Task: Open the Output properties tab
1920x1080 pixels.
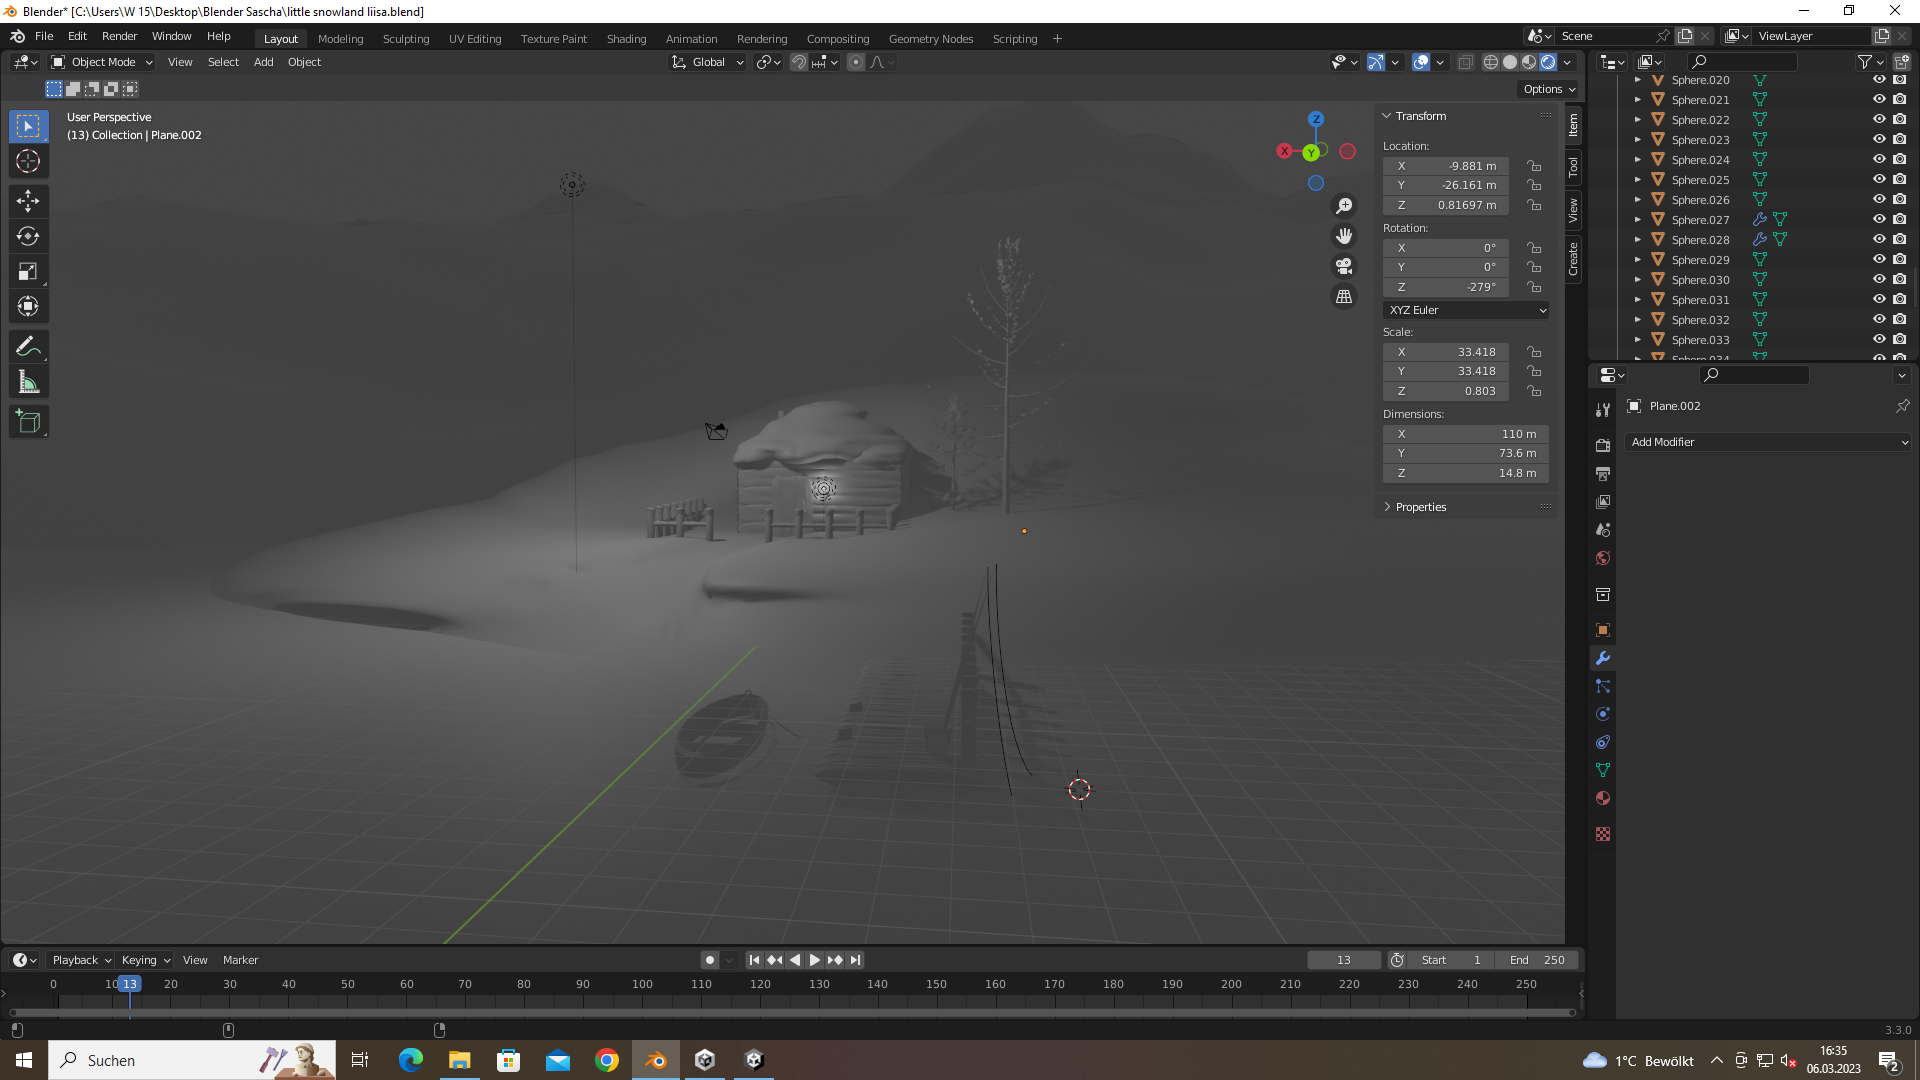Action: coord(1603,473)
